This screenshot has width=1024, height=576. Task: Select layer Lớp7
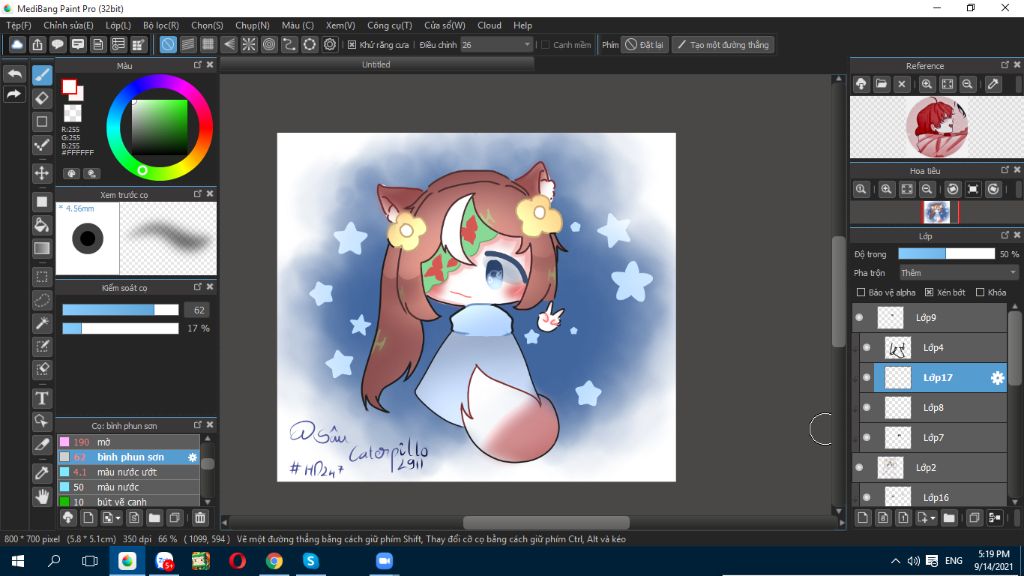pyautogui.click(x=933, y=438)
